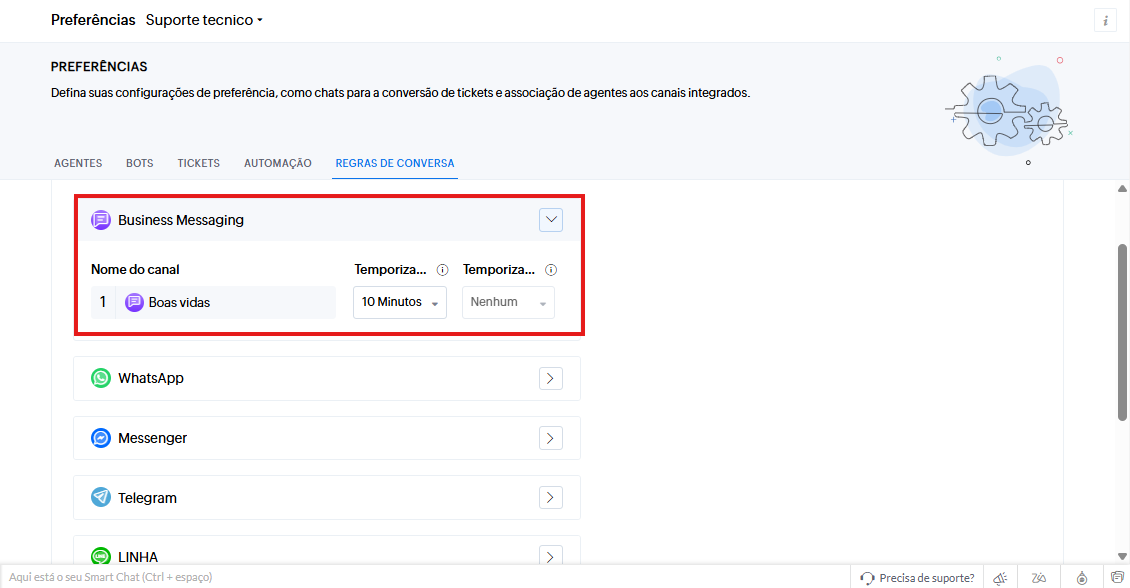Open the 10 Minutos timer dropdown
Screen dimensions: 1130x588
pos(400,302)
